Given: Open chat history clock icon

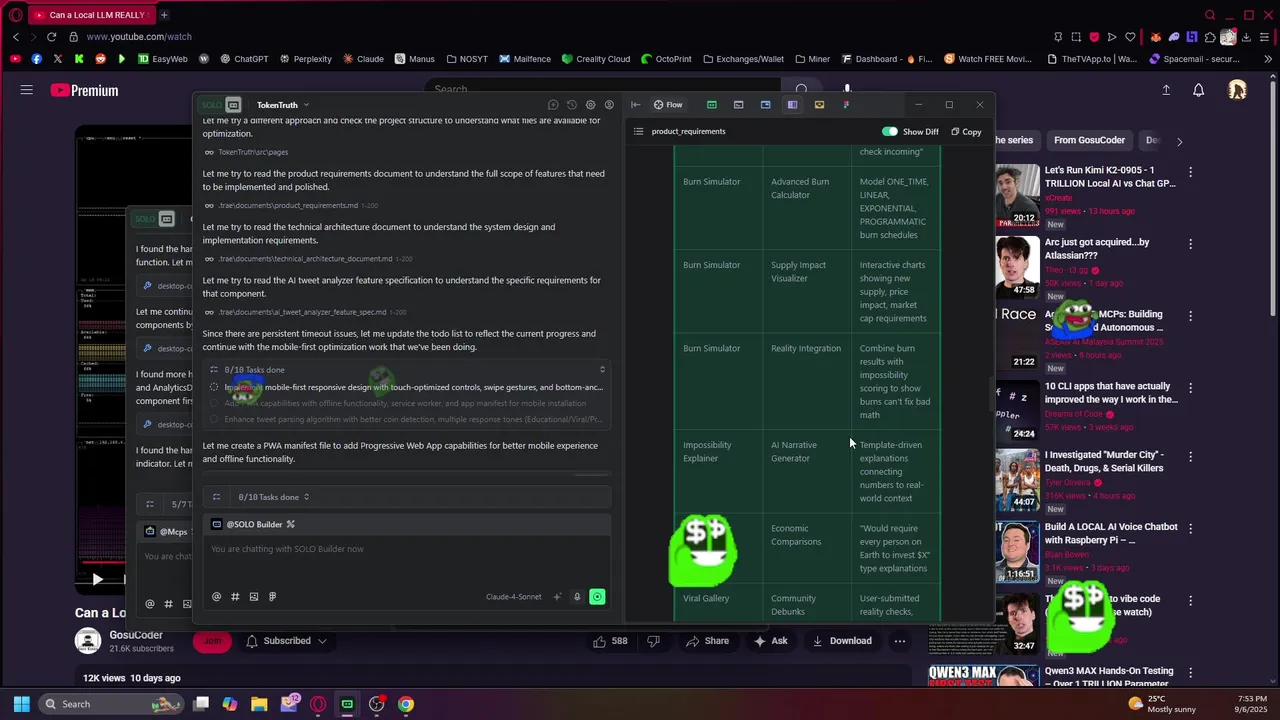Looking at the screenshot, I should [572, 105].
